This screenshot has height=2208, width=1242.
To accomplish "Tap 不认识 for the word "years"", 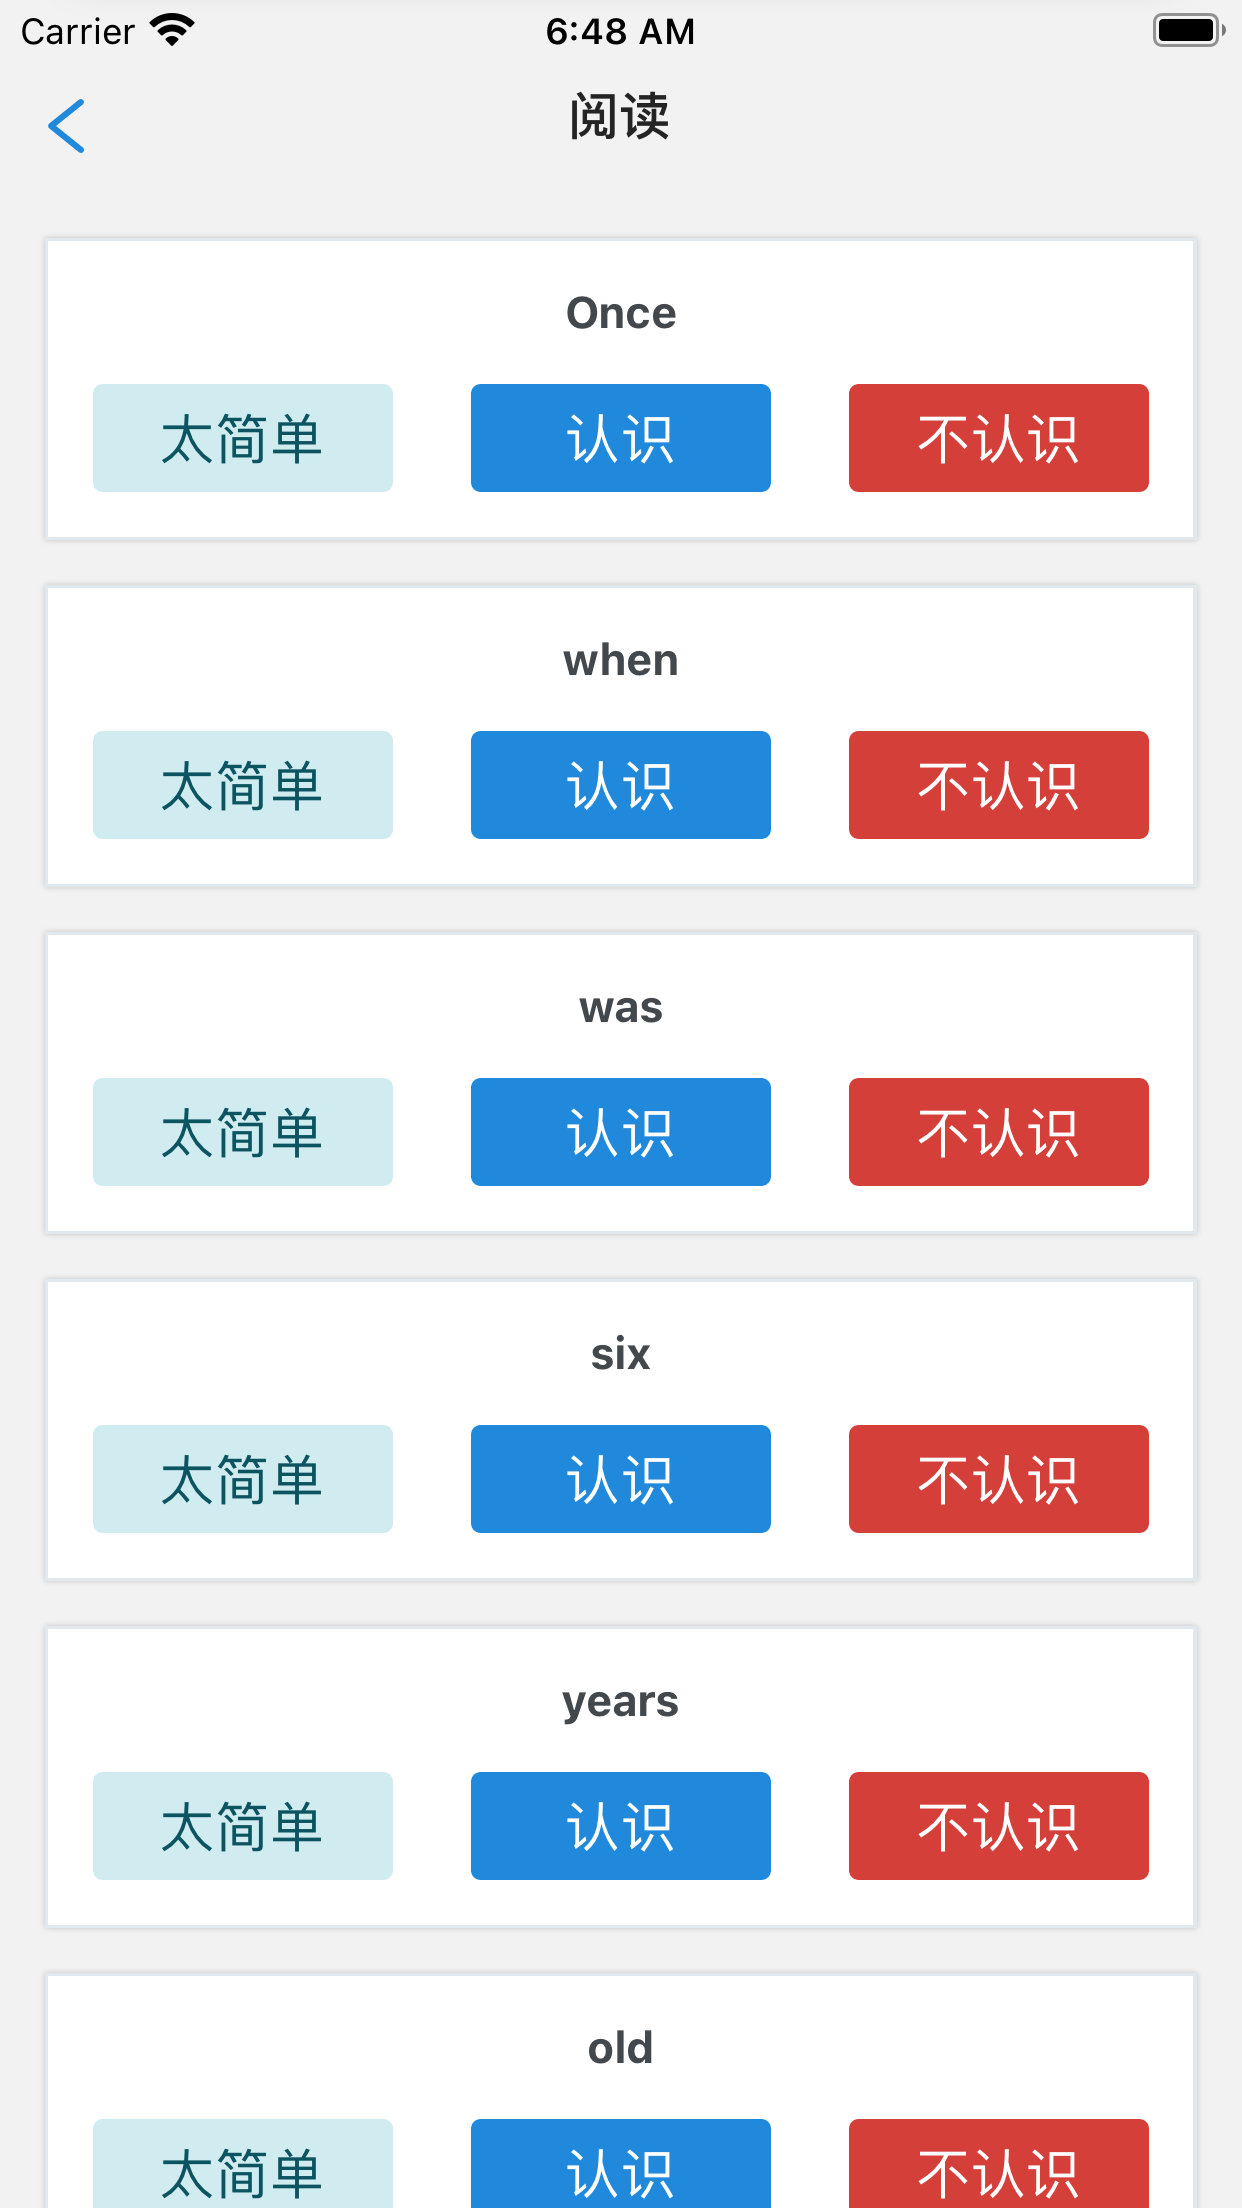I will point(998,1826).
